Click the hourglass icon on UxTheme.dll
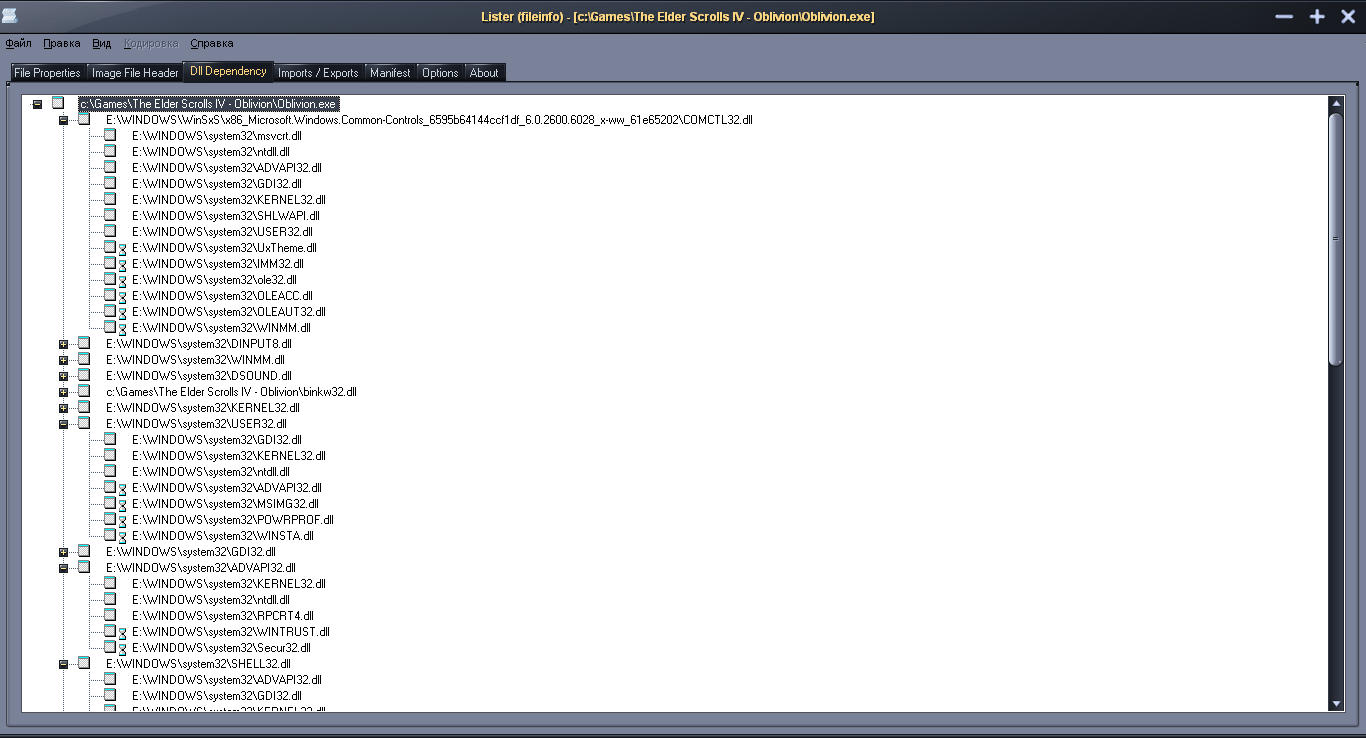 click(123, 249)
